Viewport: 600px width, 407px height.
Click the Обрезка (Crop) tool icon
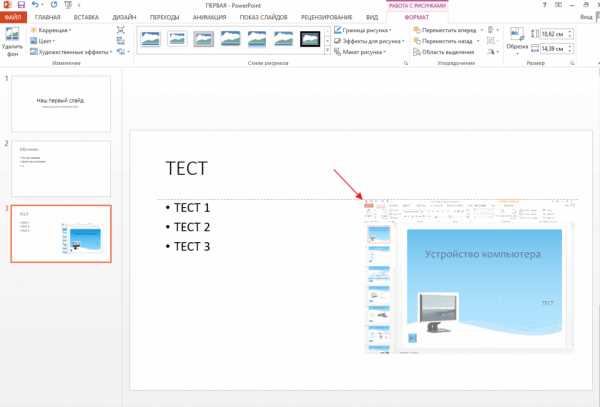[517, 34]
